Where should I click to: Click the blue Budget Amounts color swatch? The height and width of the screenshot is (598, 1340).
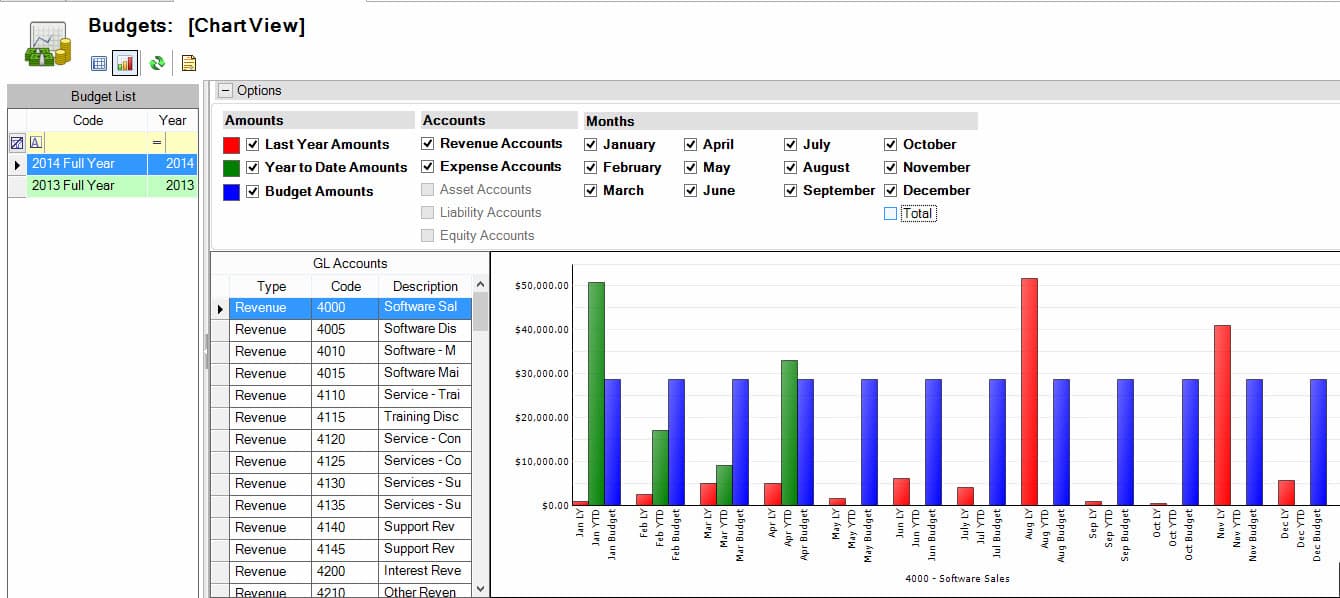point(232,192)
